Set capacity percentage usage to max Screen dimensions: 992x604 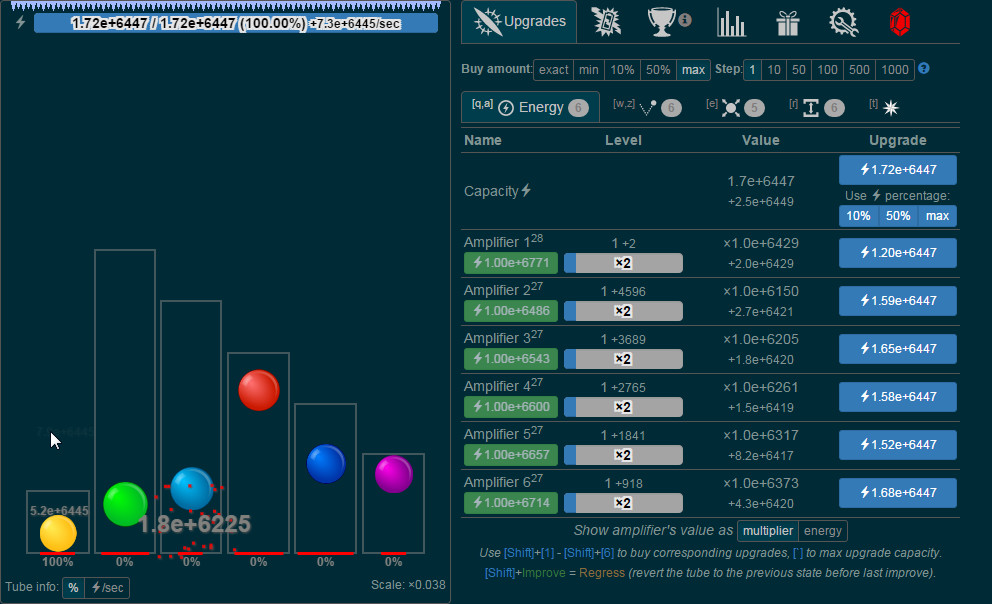click(x=937, y=215)
